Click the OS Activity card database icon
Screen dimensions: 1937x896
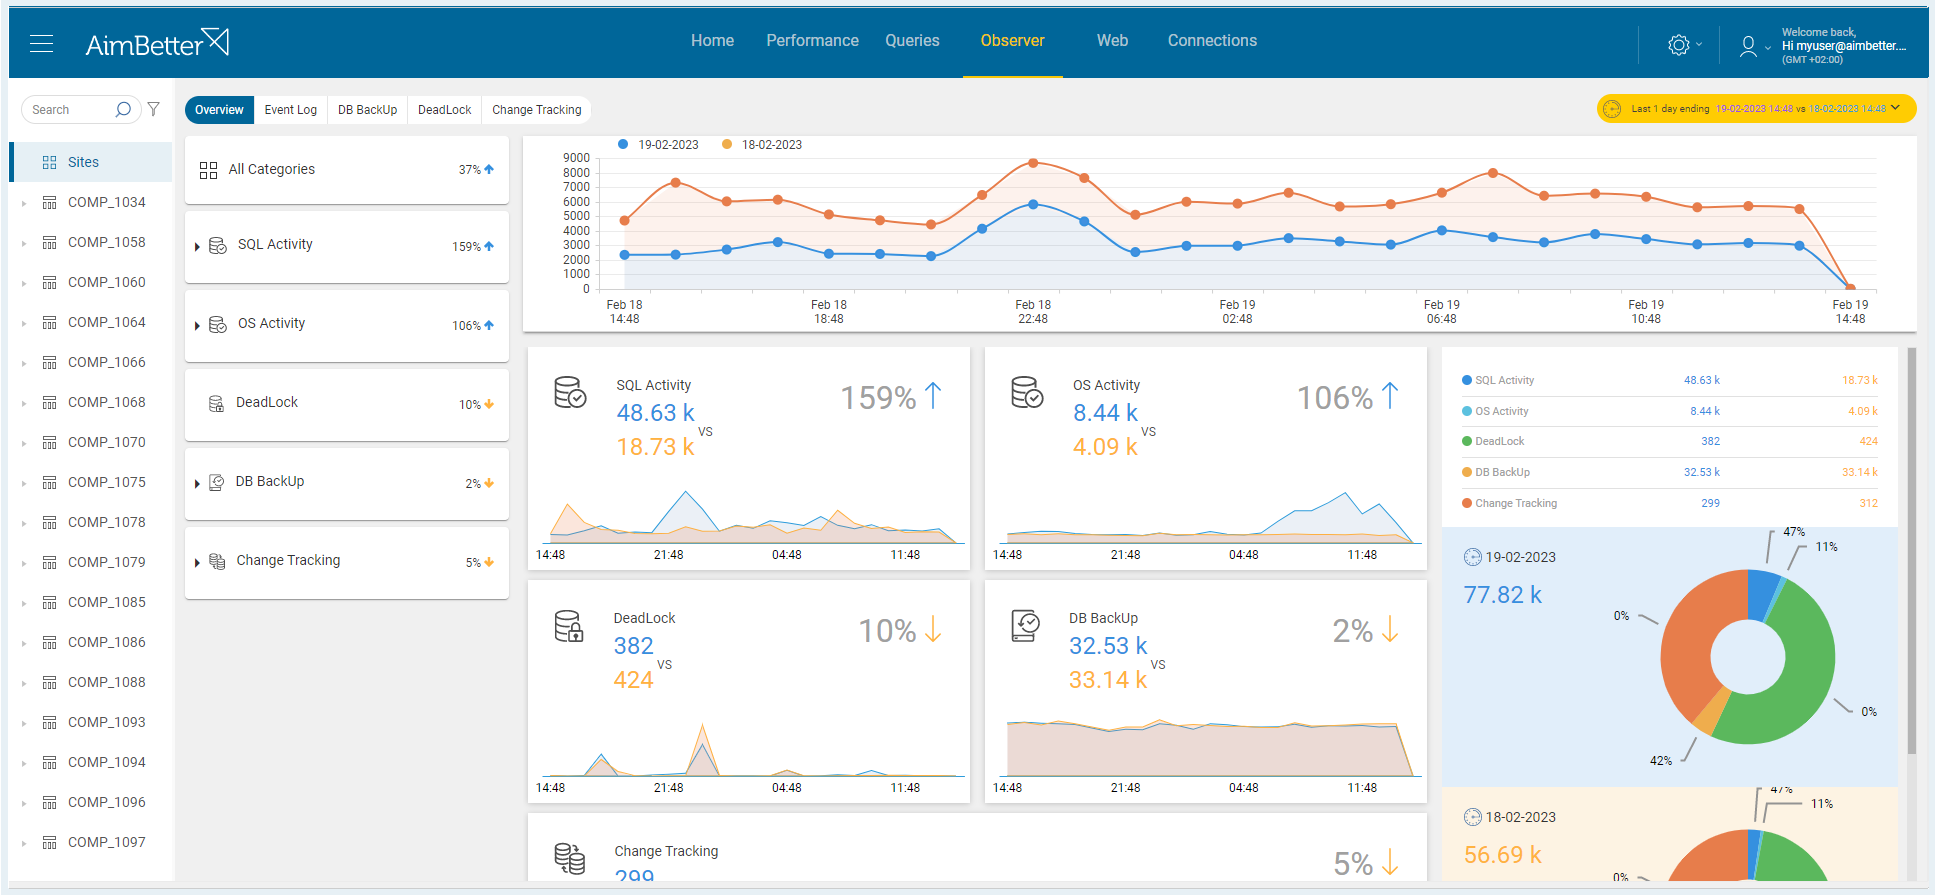pyautogui.click(x=1027, y=392)
